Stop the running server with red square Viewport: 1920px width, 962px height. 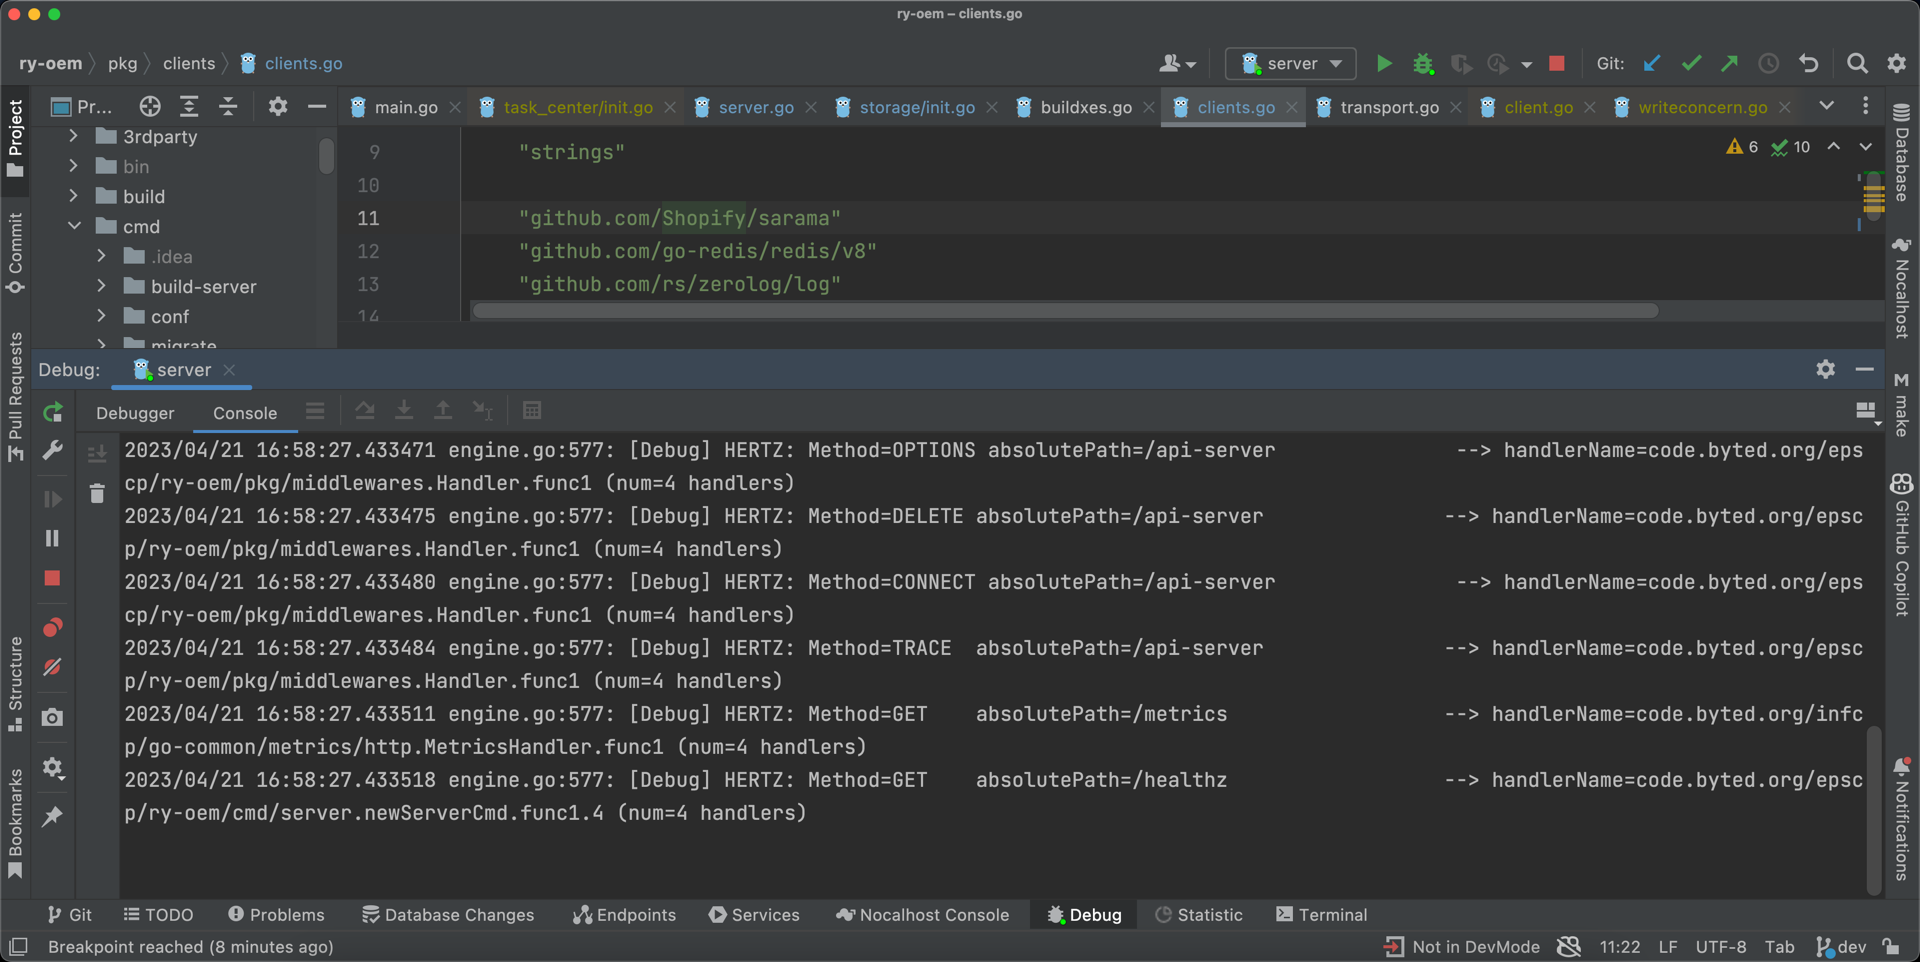pyautogui.click(x=1556, y=64)
